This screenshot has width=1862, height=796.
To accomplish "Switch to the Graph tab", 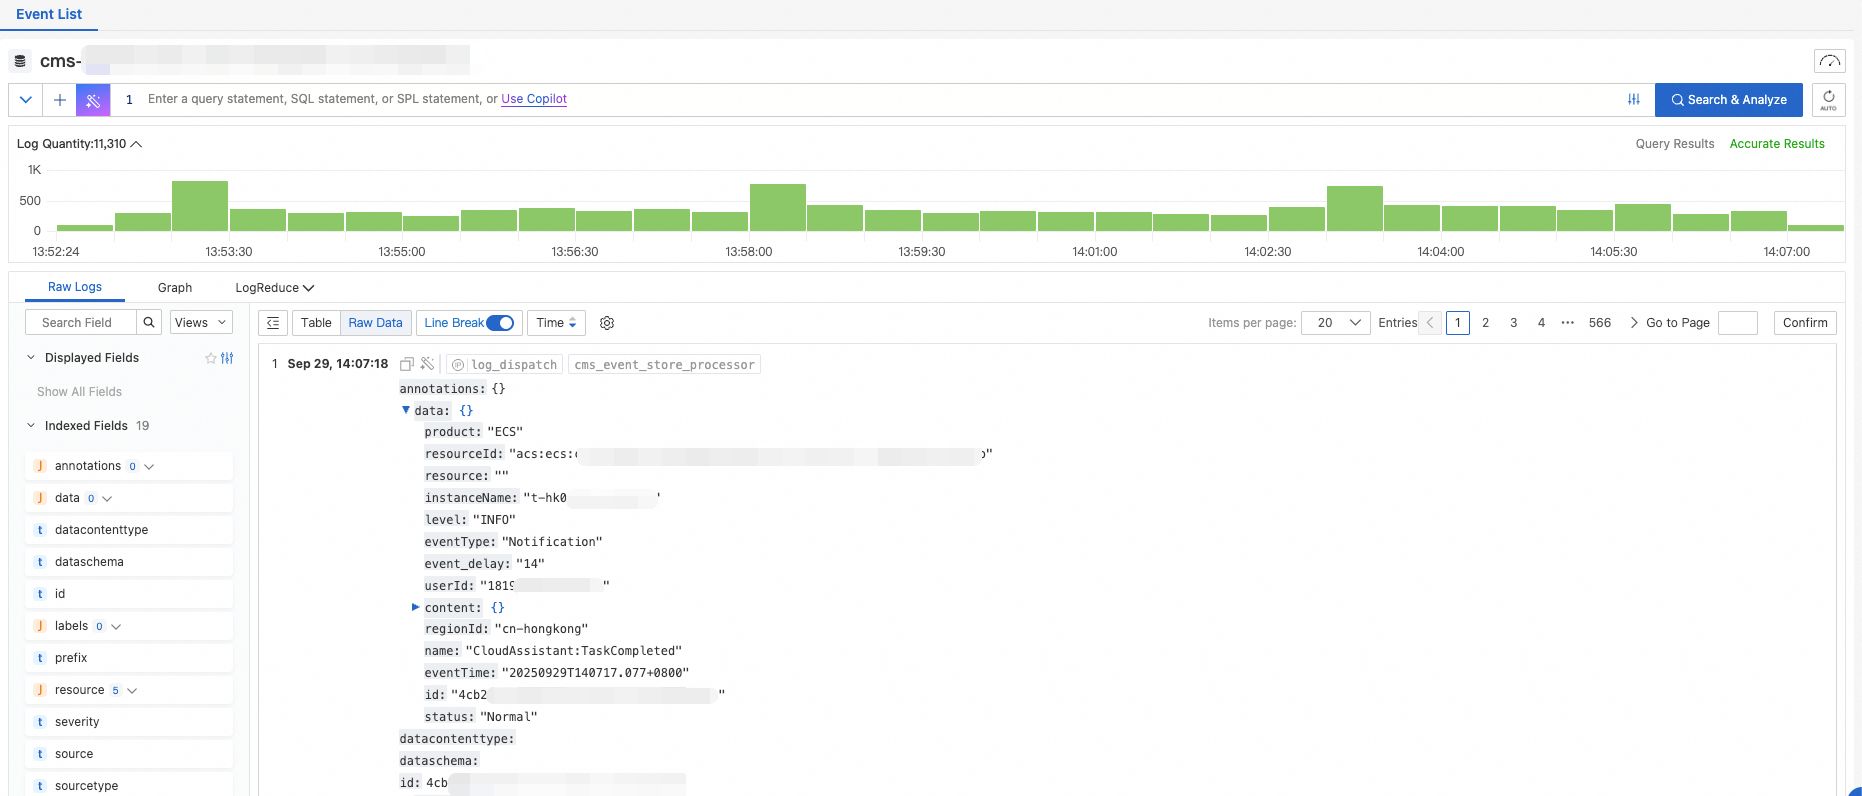I will click(x=175, y=288).
